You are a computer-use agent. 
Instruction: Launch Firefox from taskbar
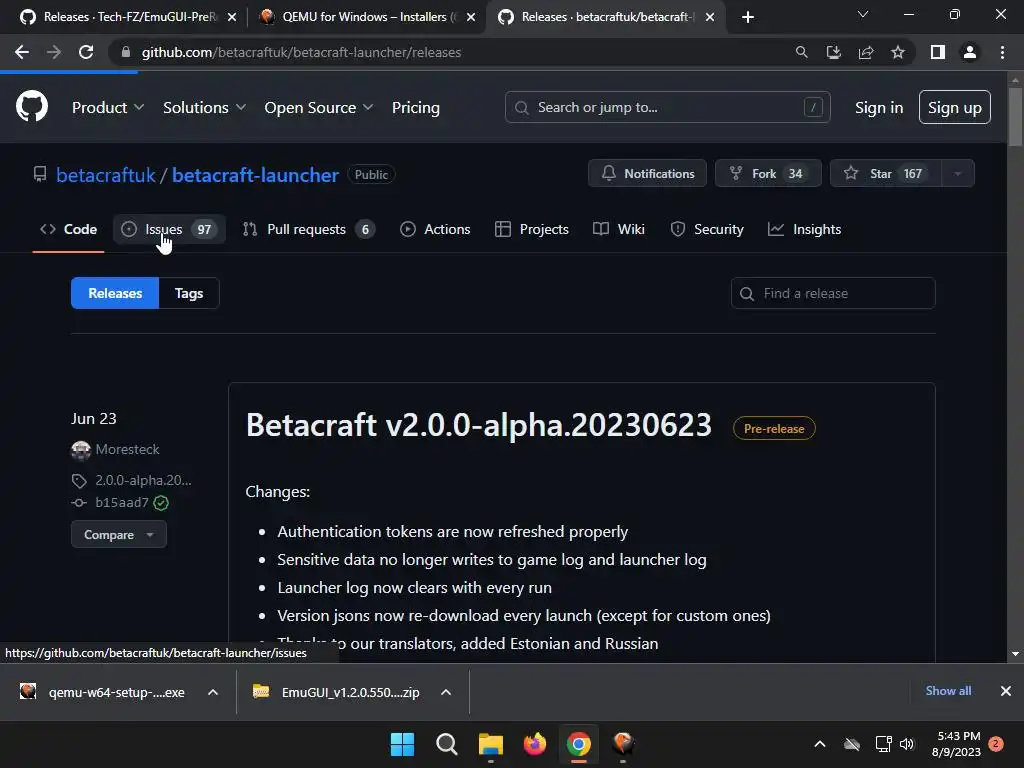[x=535, y=744]
